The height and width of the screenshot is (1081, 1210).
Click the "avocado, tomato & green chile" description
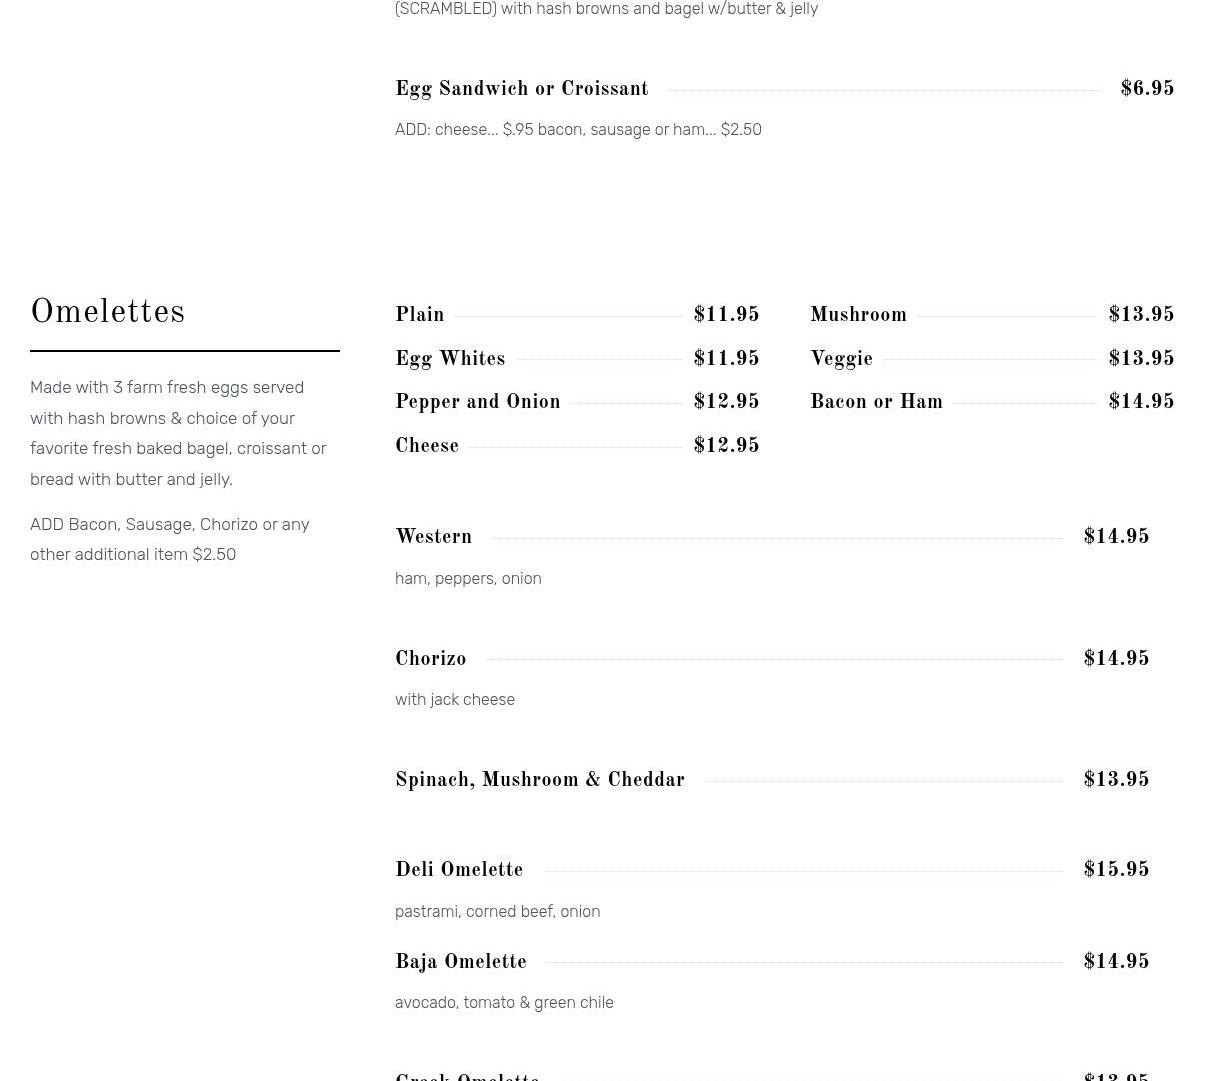(504, 1003)
